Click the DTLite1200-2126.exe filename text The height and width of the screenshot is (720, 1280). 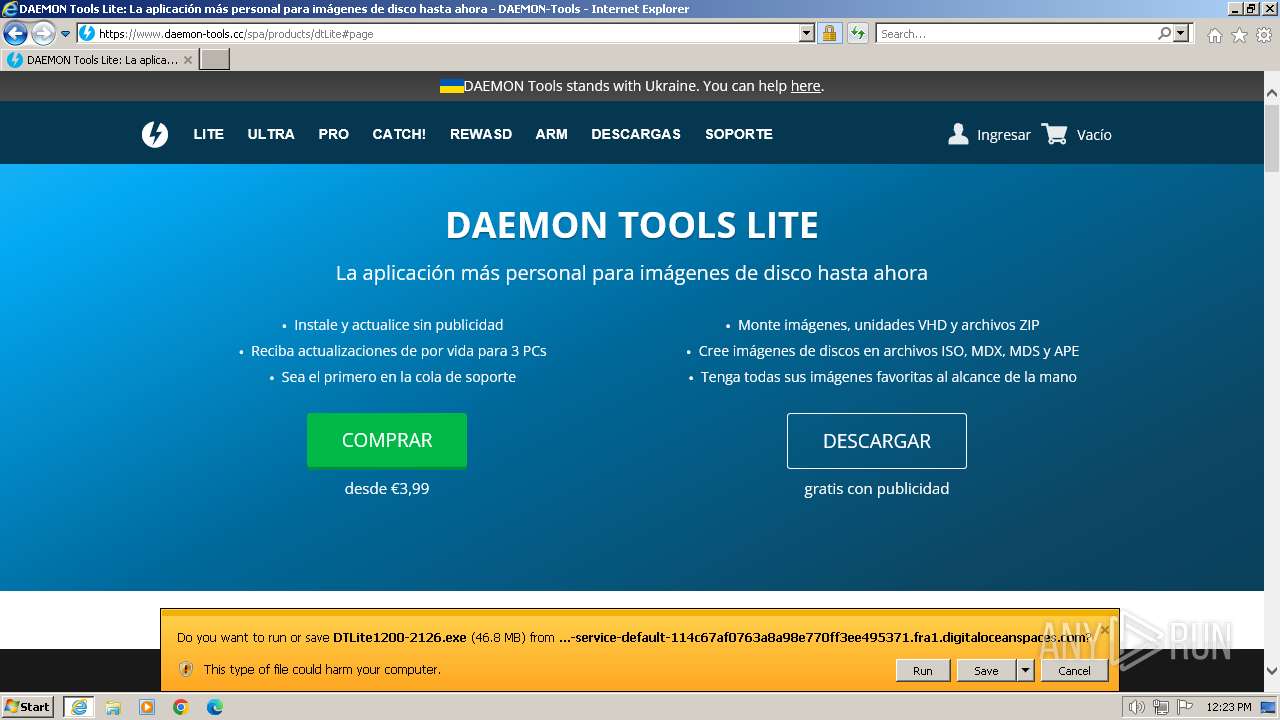(x=400, y=637)
